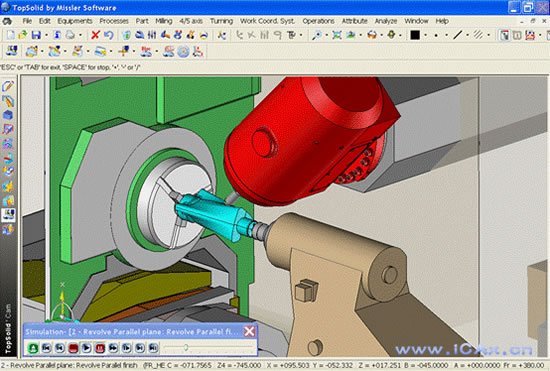The image size is (550, 371).
Task: Click the point style dot icon
Action: tap(436, 35)
